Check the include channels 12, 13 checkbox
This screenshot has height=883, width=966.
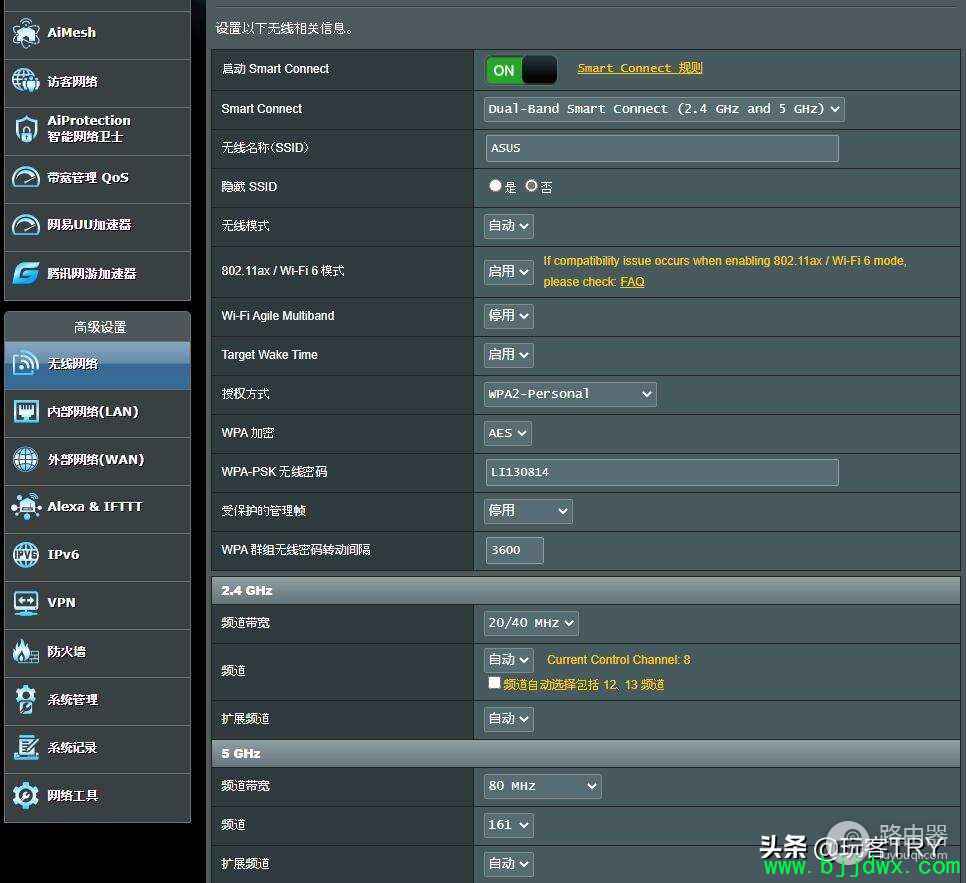494,683
